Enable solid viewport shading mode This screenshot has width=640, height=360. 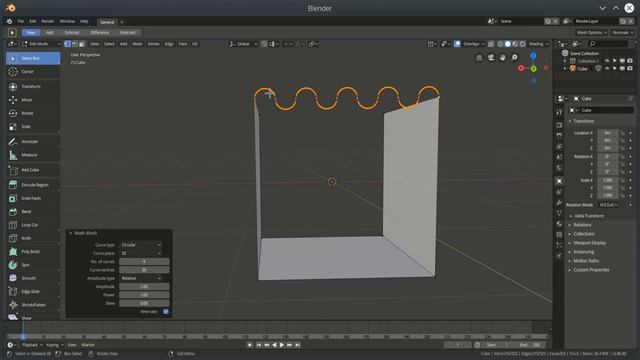click(x=507, y=44)
